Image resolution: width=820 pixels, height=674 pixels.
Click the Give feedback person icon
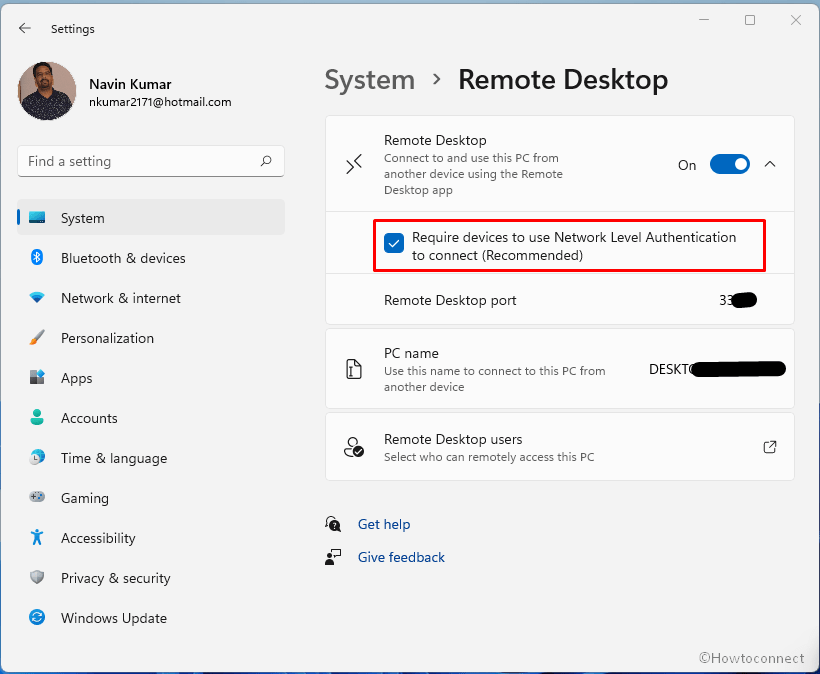(x=333, y=557)
